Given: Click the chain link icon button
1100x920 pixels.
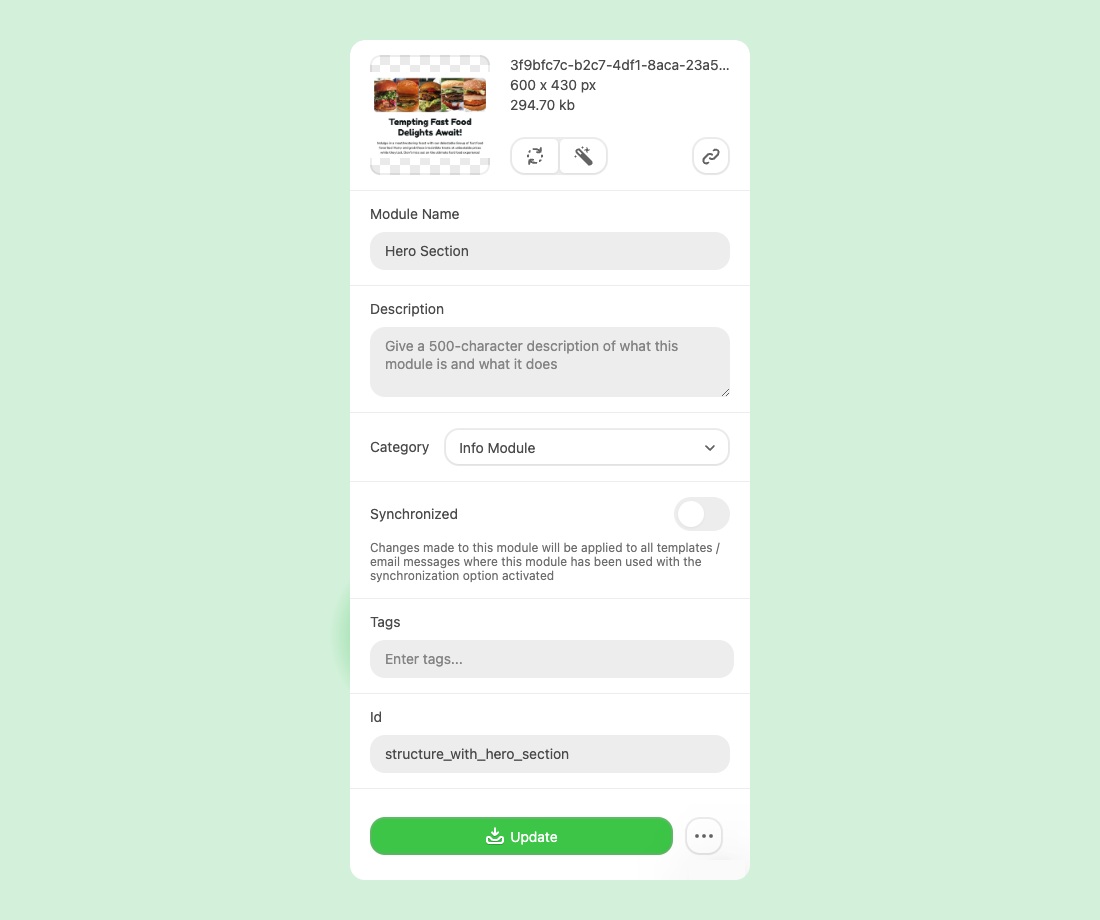Looking at the screenshot, I should [x=711, y=156].
